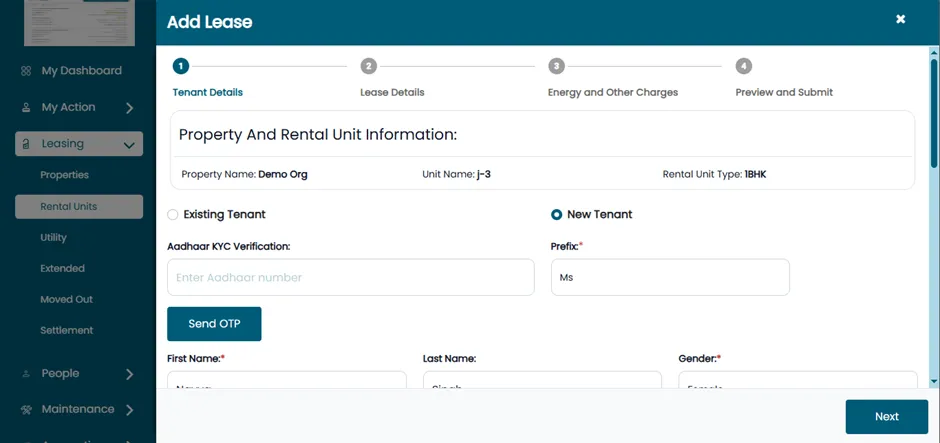Open Rental Units menu item

click(x=79, y=206)
